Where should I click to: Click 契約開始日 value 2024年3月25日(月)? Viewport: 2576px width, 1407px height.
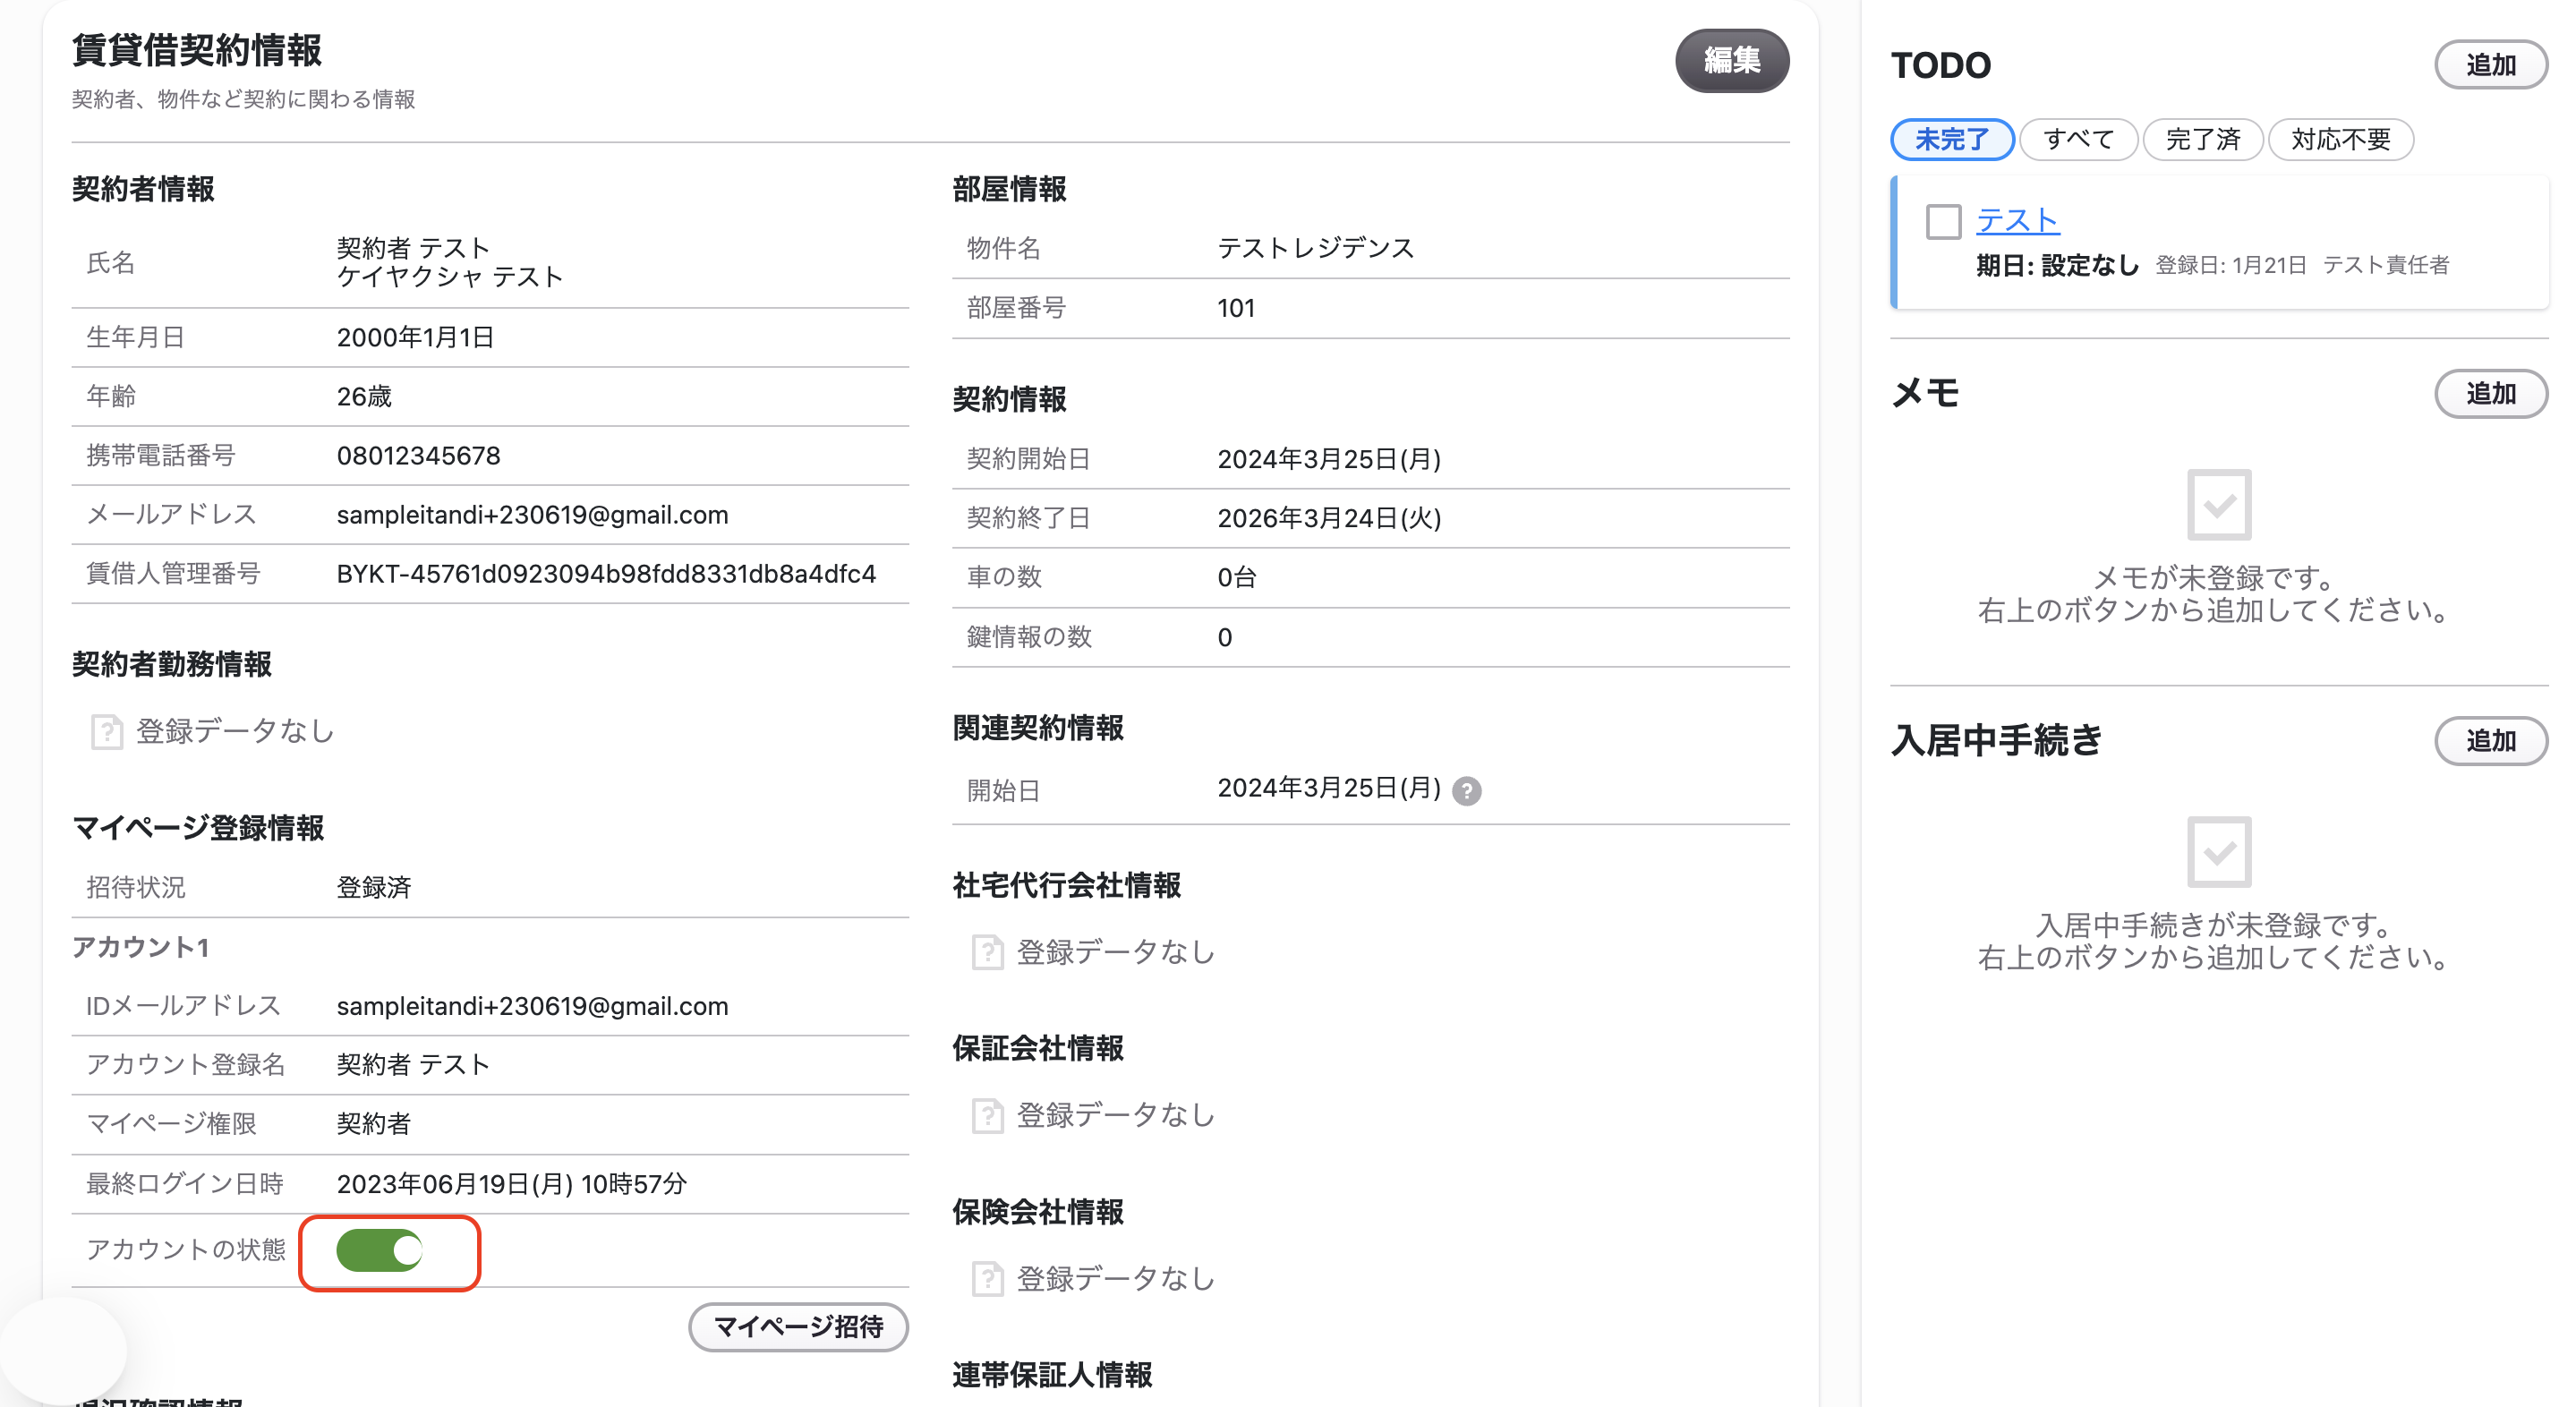pos(1329,459)
